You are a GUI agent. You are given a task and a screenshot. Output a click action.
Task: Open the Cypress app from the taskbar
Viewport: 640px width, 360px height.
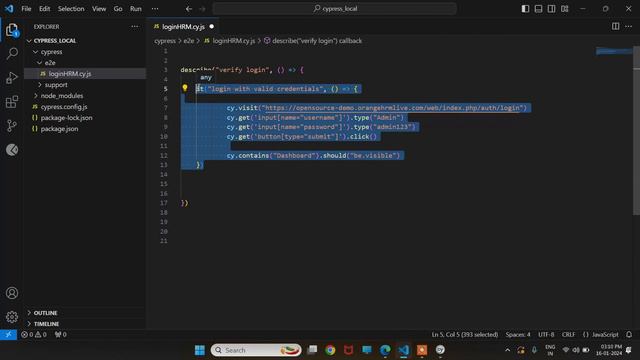[440, 350]
